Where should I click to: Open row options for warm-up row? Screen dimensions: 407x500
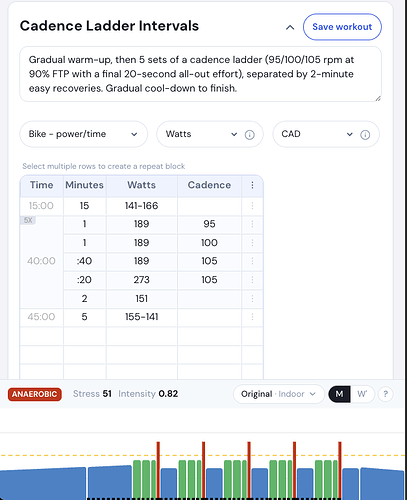pos(252,206)
